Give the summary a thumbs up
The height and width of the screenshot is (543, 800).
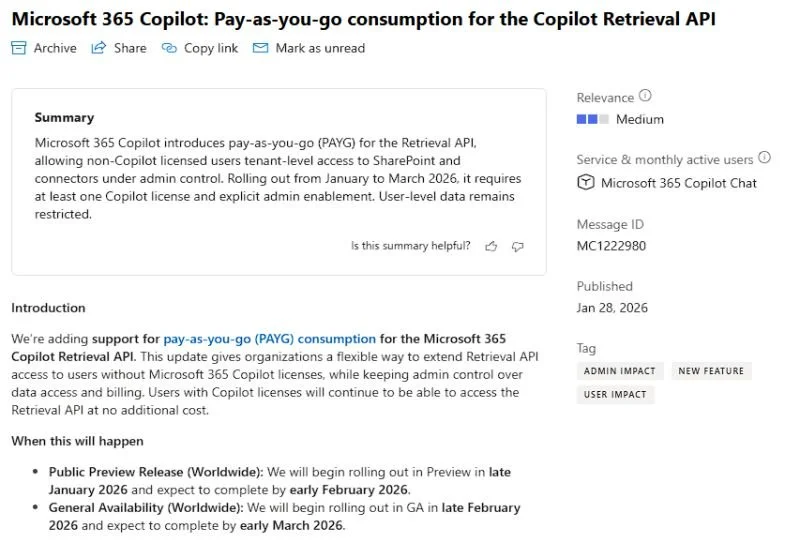point(491,246)
